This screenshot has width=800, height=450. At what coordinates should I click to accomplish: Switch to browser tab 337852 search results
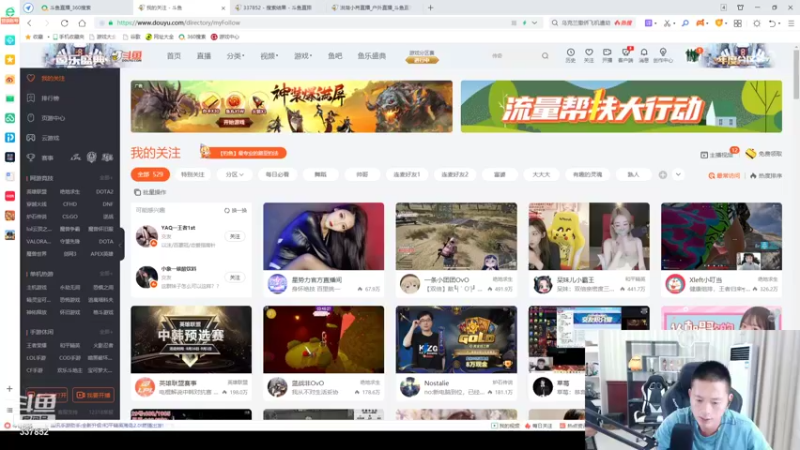[x=278, y=8]
